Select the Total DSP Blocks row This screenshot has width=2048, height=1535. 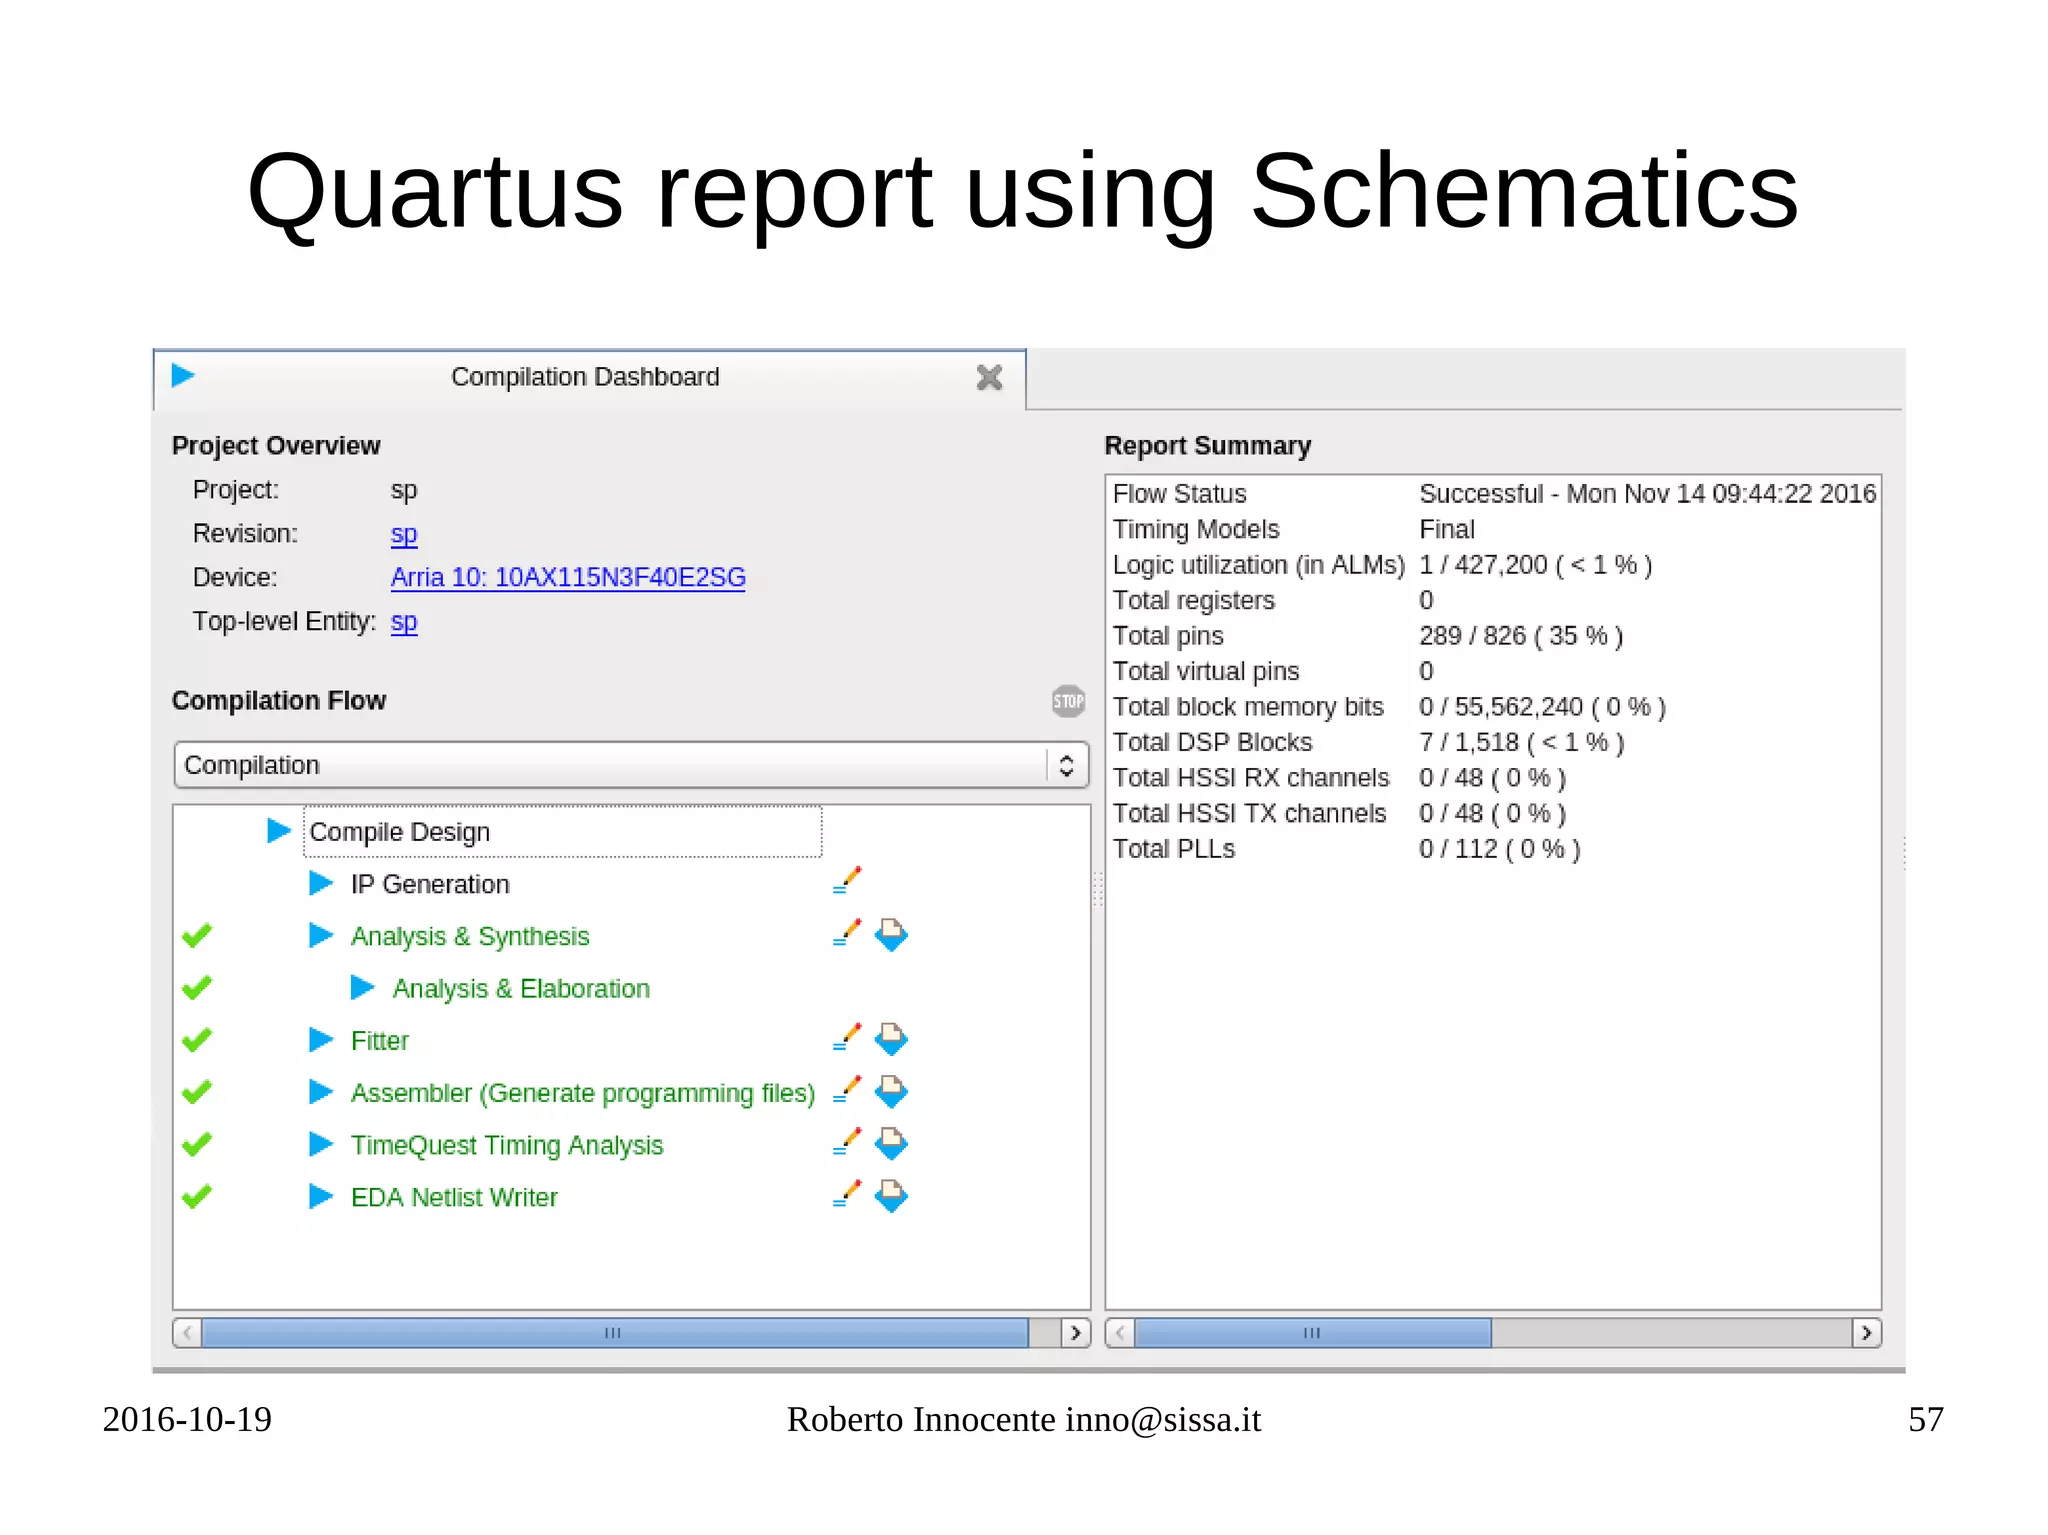point(1494,742)
